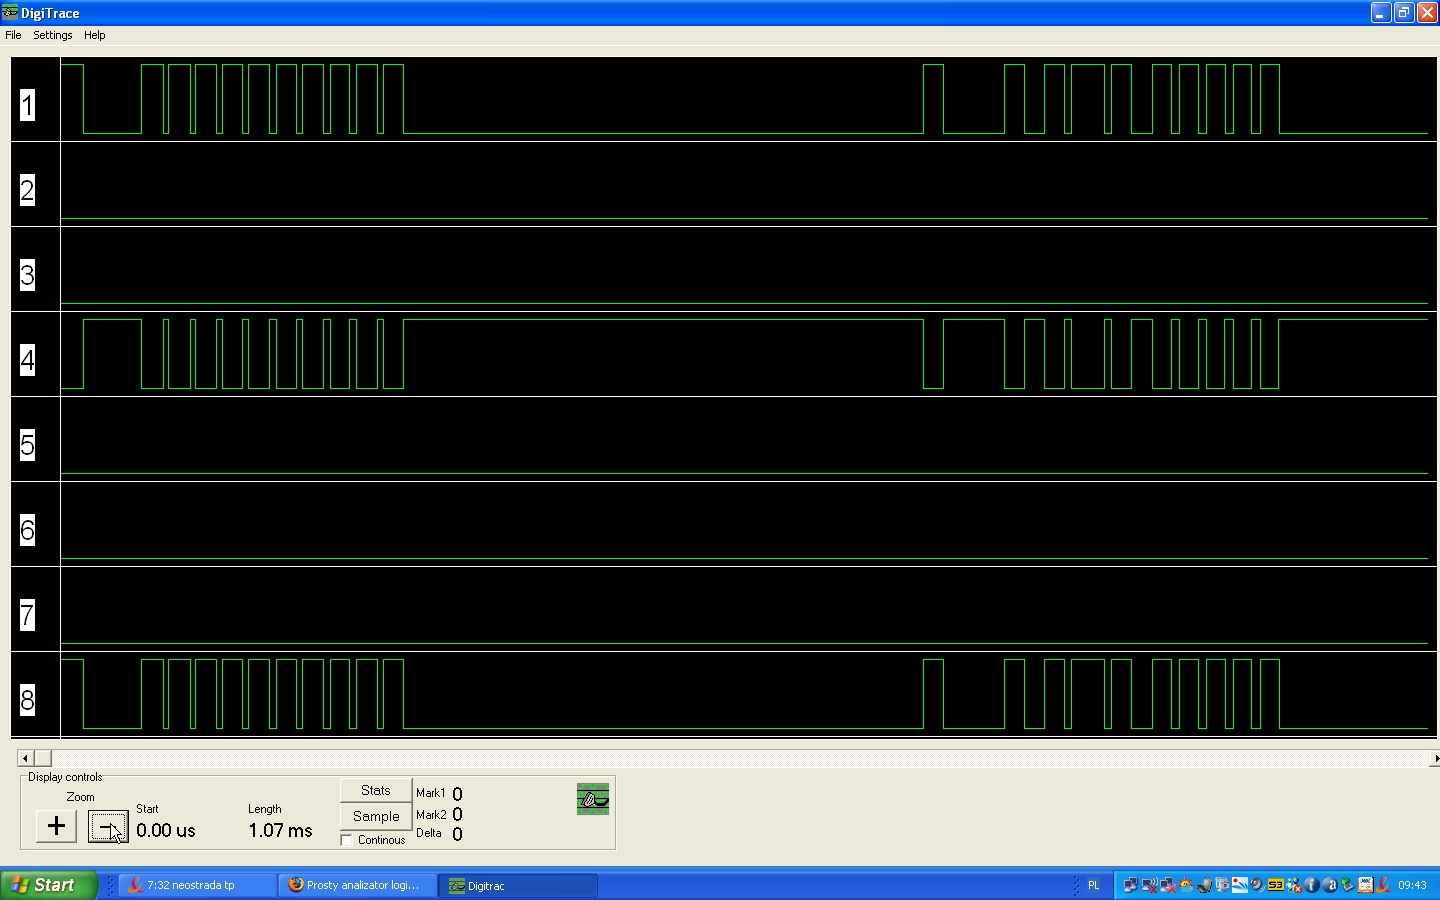Close the DigiTrace window
Viewport: 1440px width, 900px height.
pos(1427,13)
